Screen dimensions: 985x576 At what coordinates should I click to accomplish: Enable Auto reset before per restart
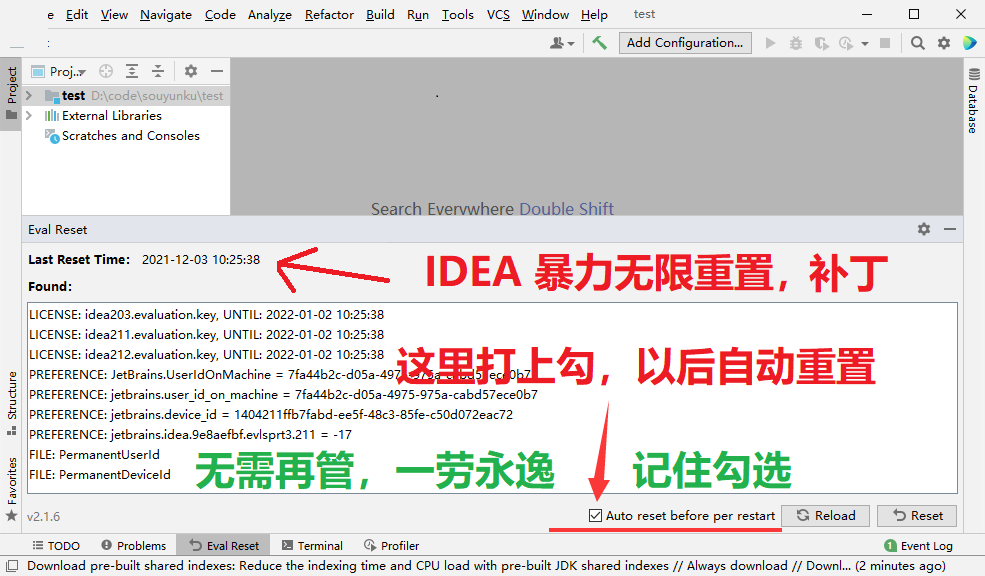click(594, 515)
